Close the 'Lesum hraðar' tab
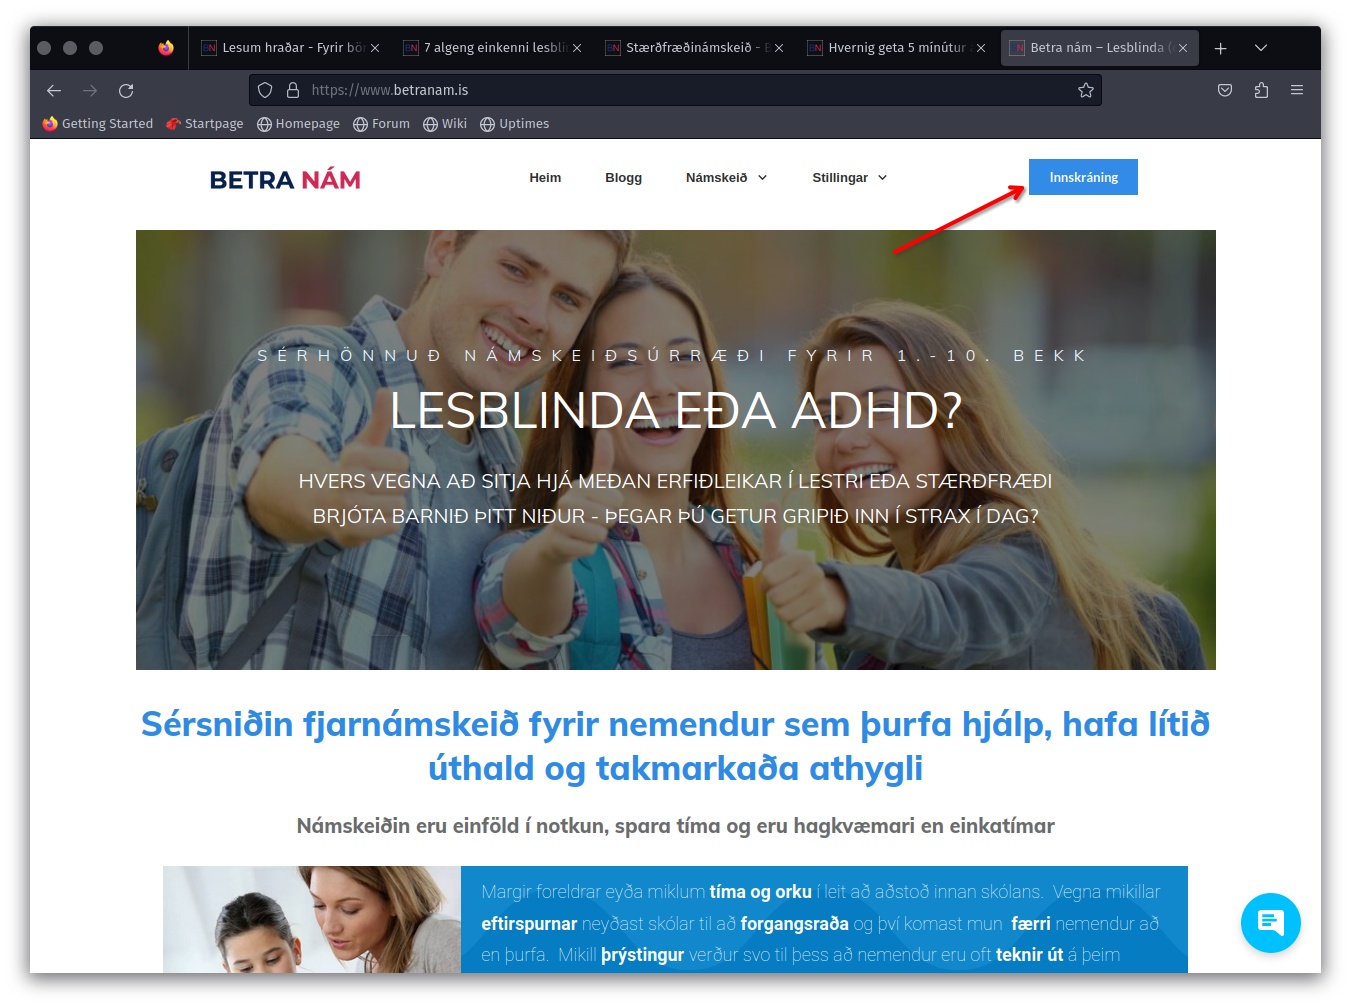This screenshot has width=1351, height=1007. pyautogui.click(x=375, y=48)
